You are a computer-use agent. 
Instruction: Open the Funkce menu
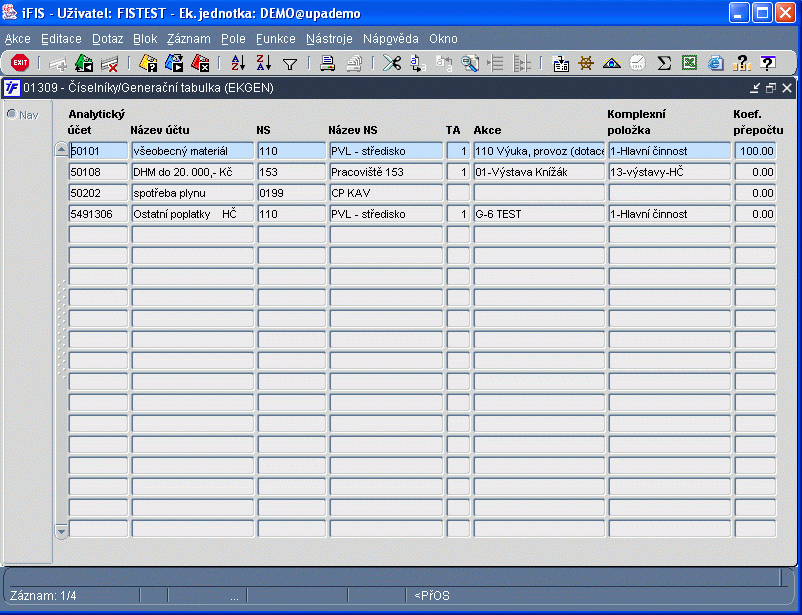tap(276, 39)
